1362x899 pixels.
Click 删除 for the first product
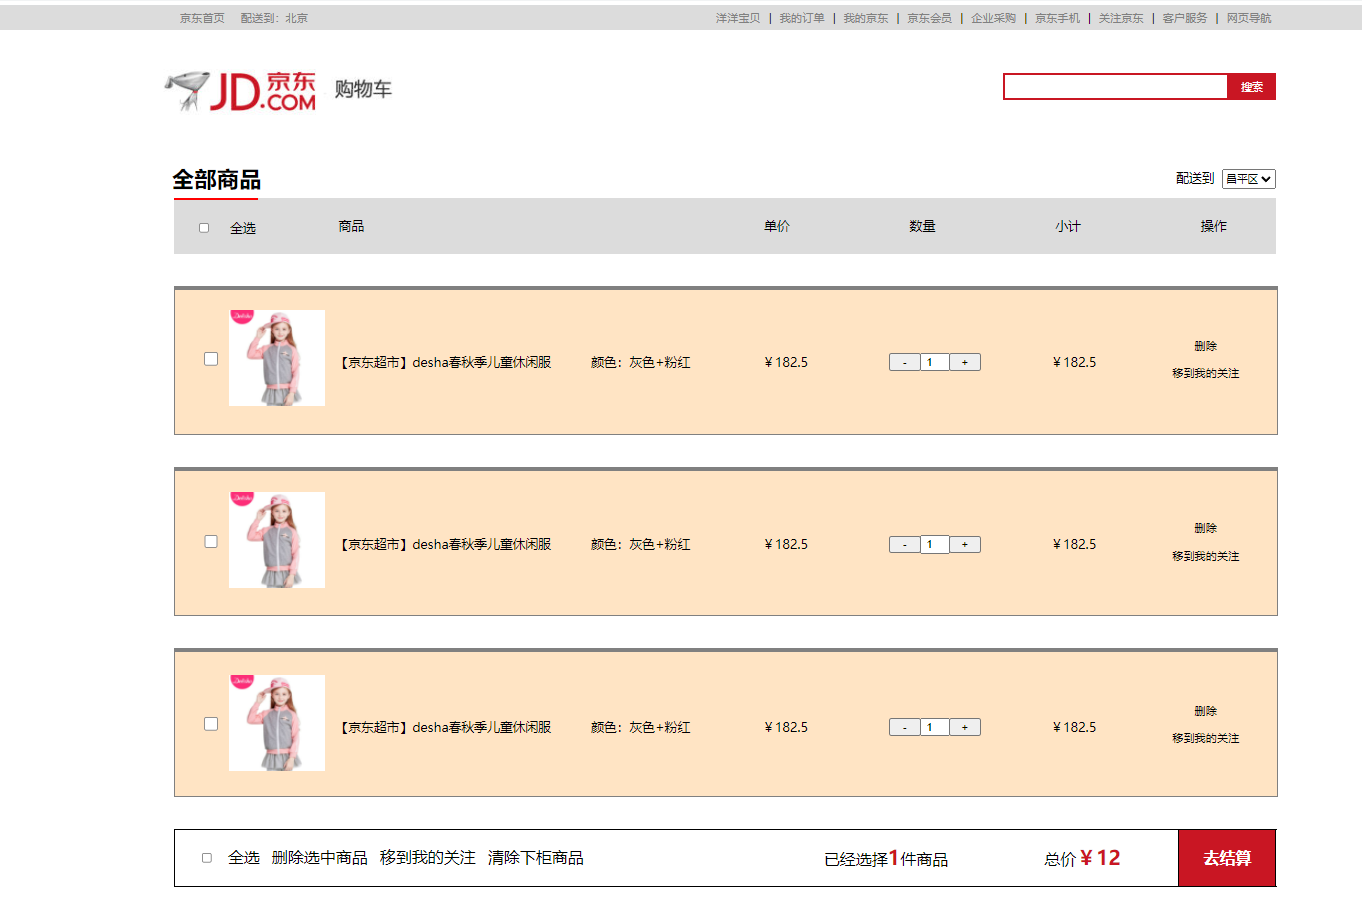[x=1205, y=346]
